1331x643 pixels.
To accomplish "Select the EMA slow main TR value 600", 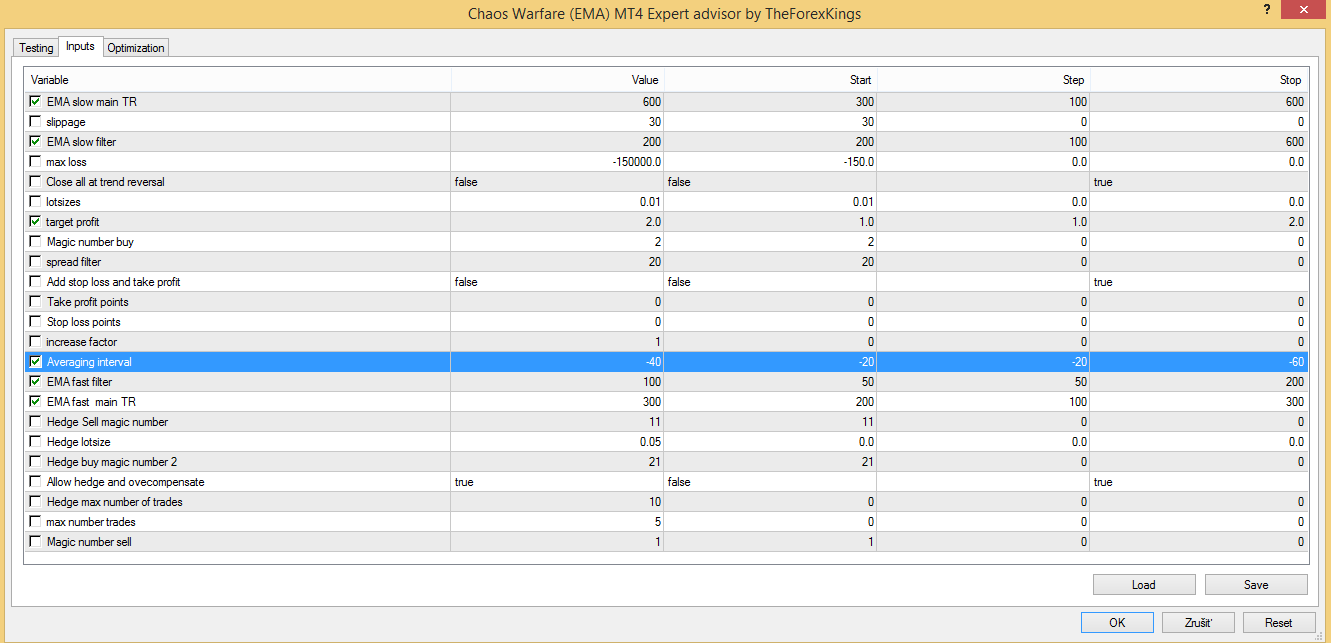I will point(557,102).
